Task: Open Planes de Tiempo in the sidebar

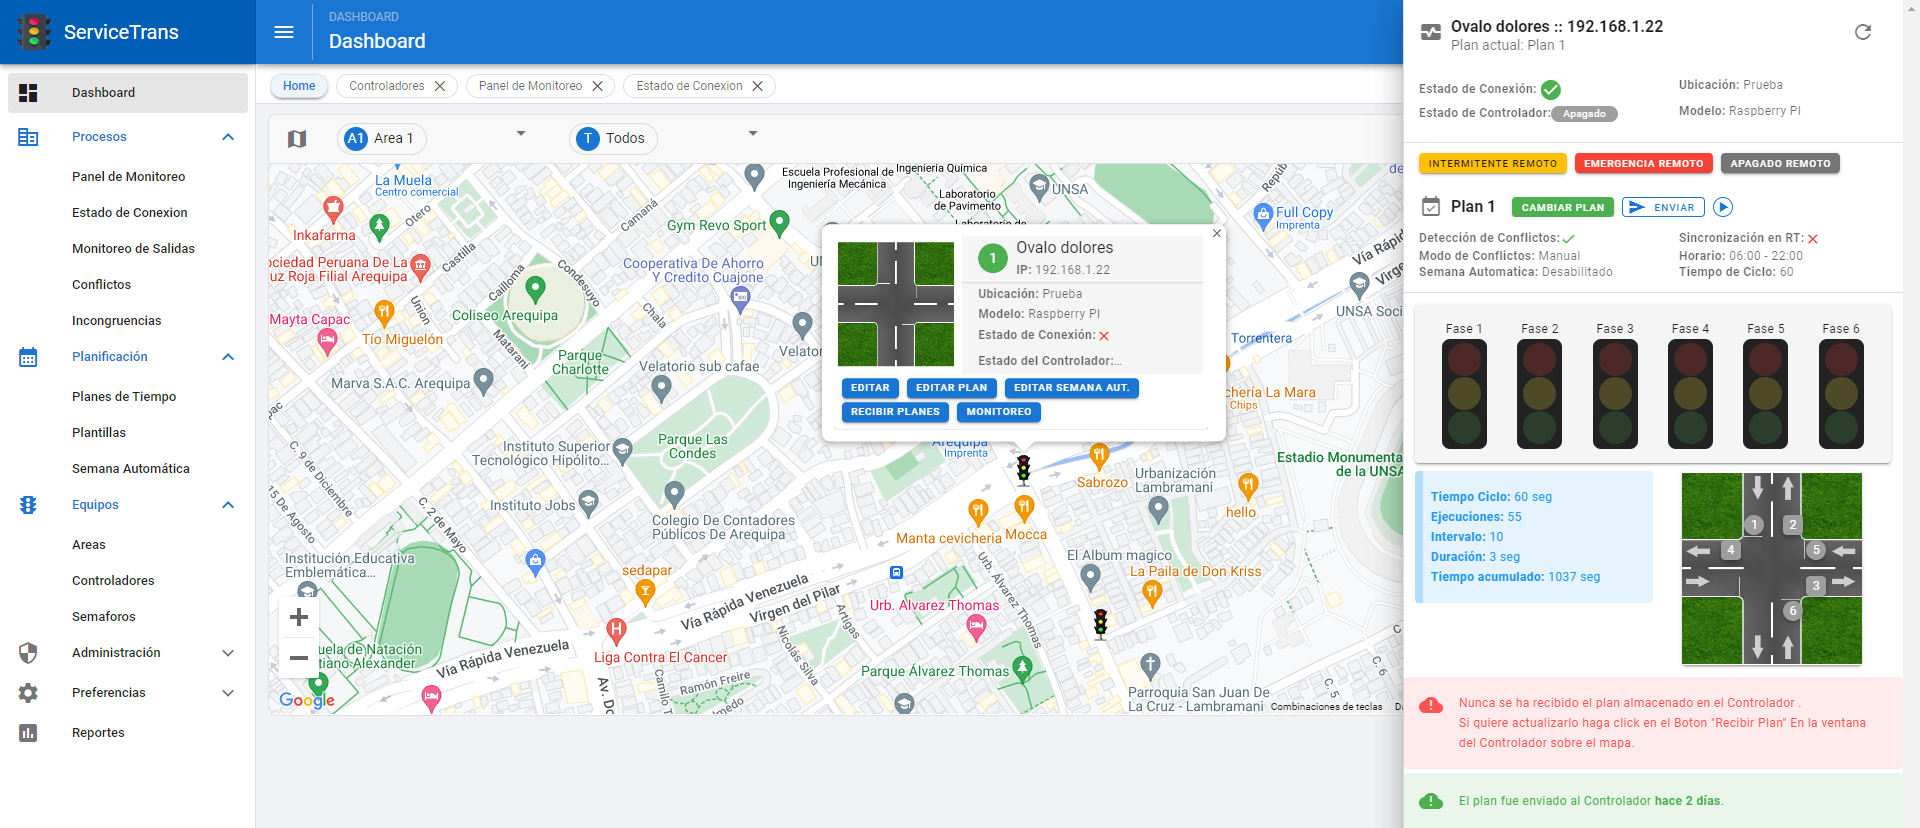Action: pyautogui.click(x=124, y=397)
